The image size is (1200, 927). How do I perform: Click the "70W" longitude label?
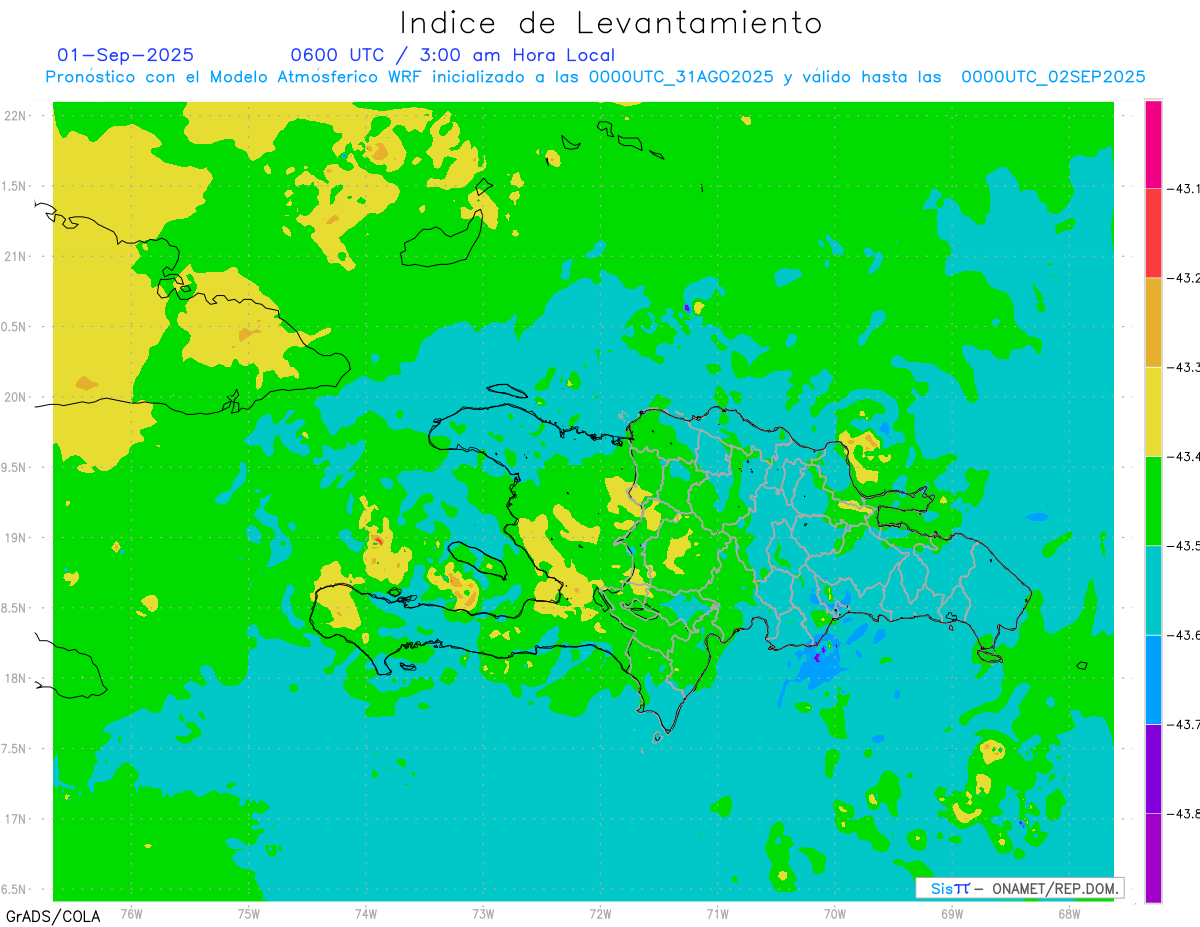(835, 913)
